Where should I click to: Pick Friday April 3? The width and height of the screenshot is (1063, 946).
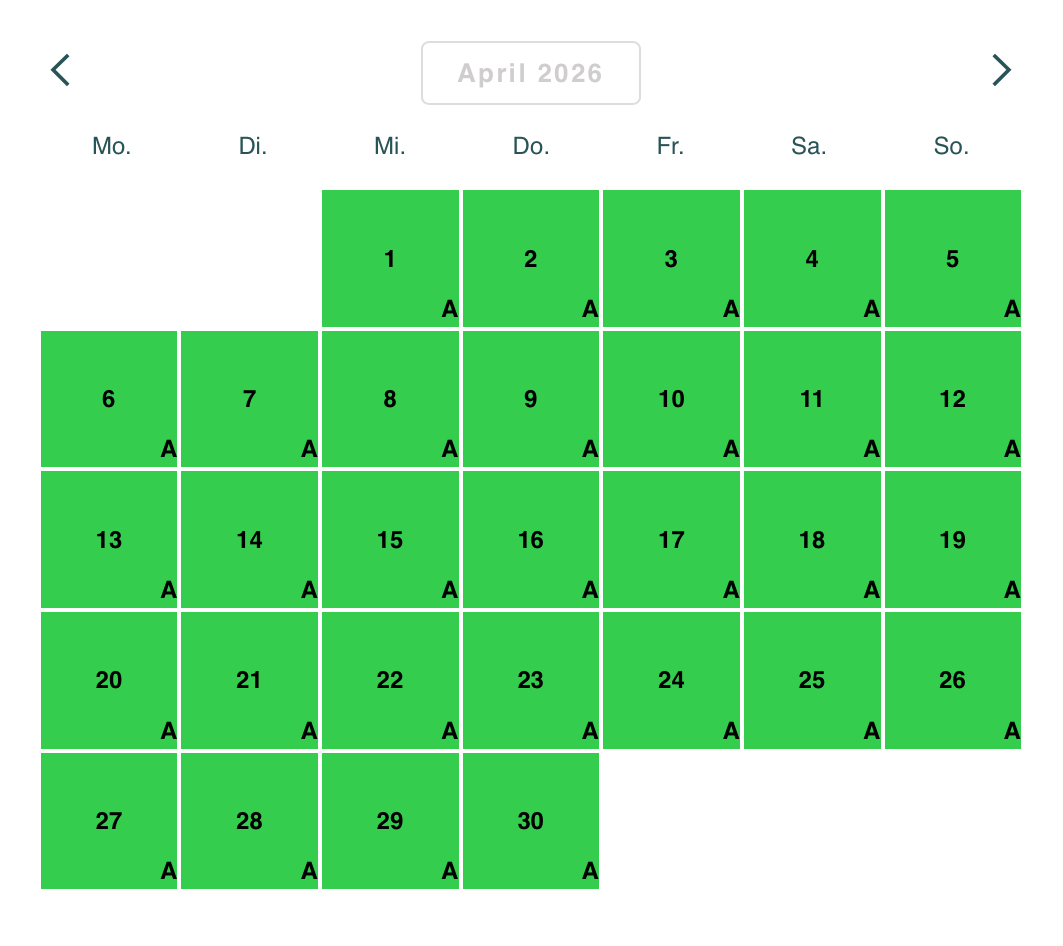pyautogui.click(x=671, y=259)
